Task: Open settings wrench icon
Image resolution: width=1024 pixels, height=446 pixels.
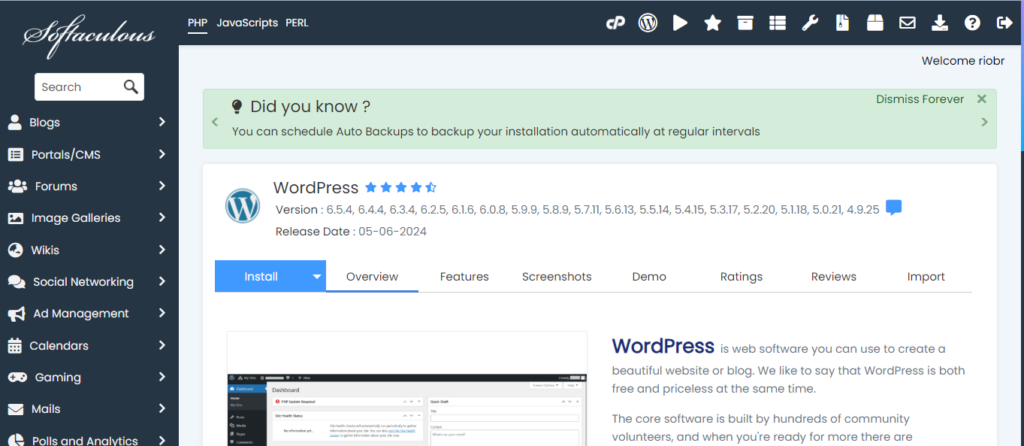Action: tap(810, 23)
